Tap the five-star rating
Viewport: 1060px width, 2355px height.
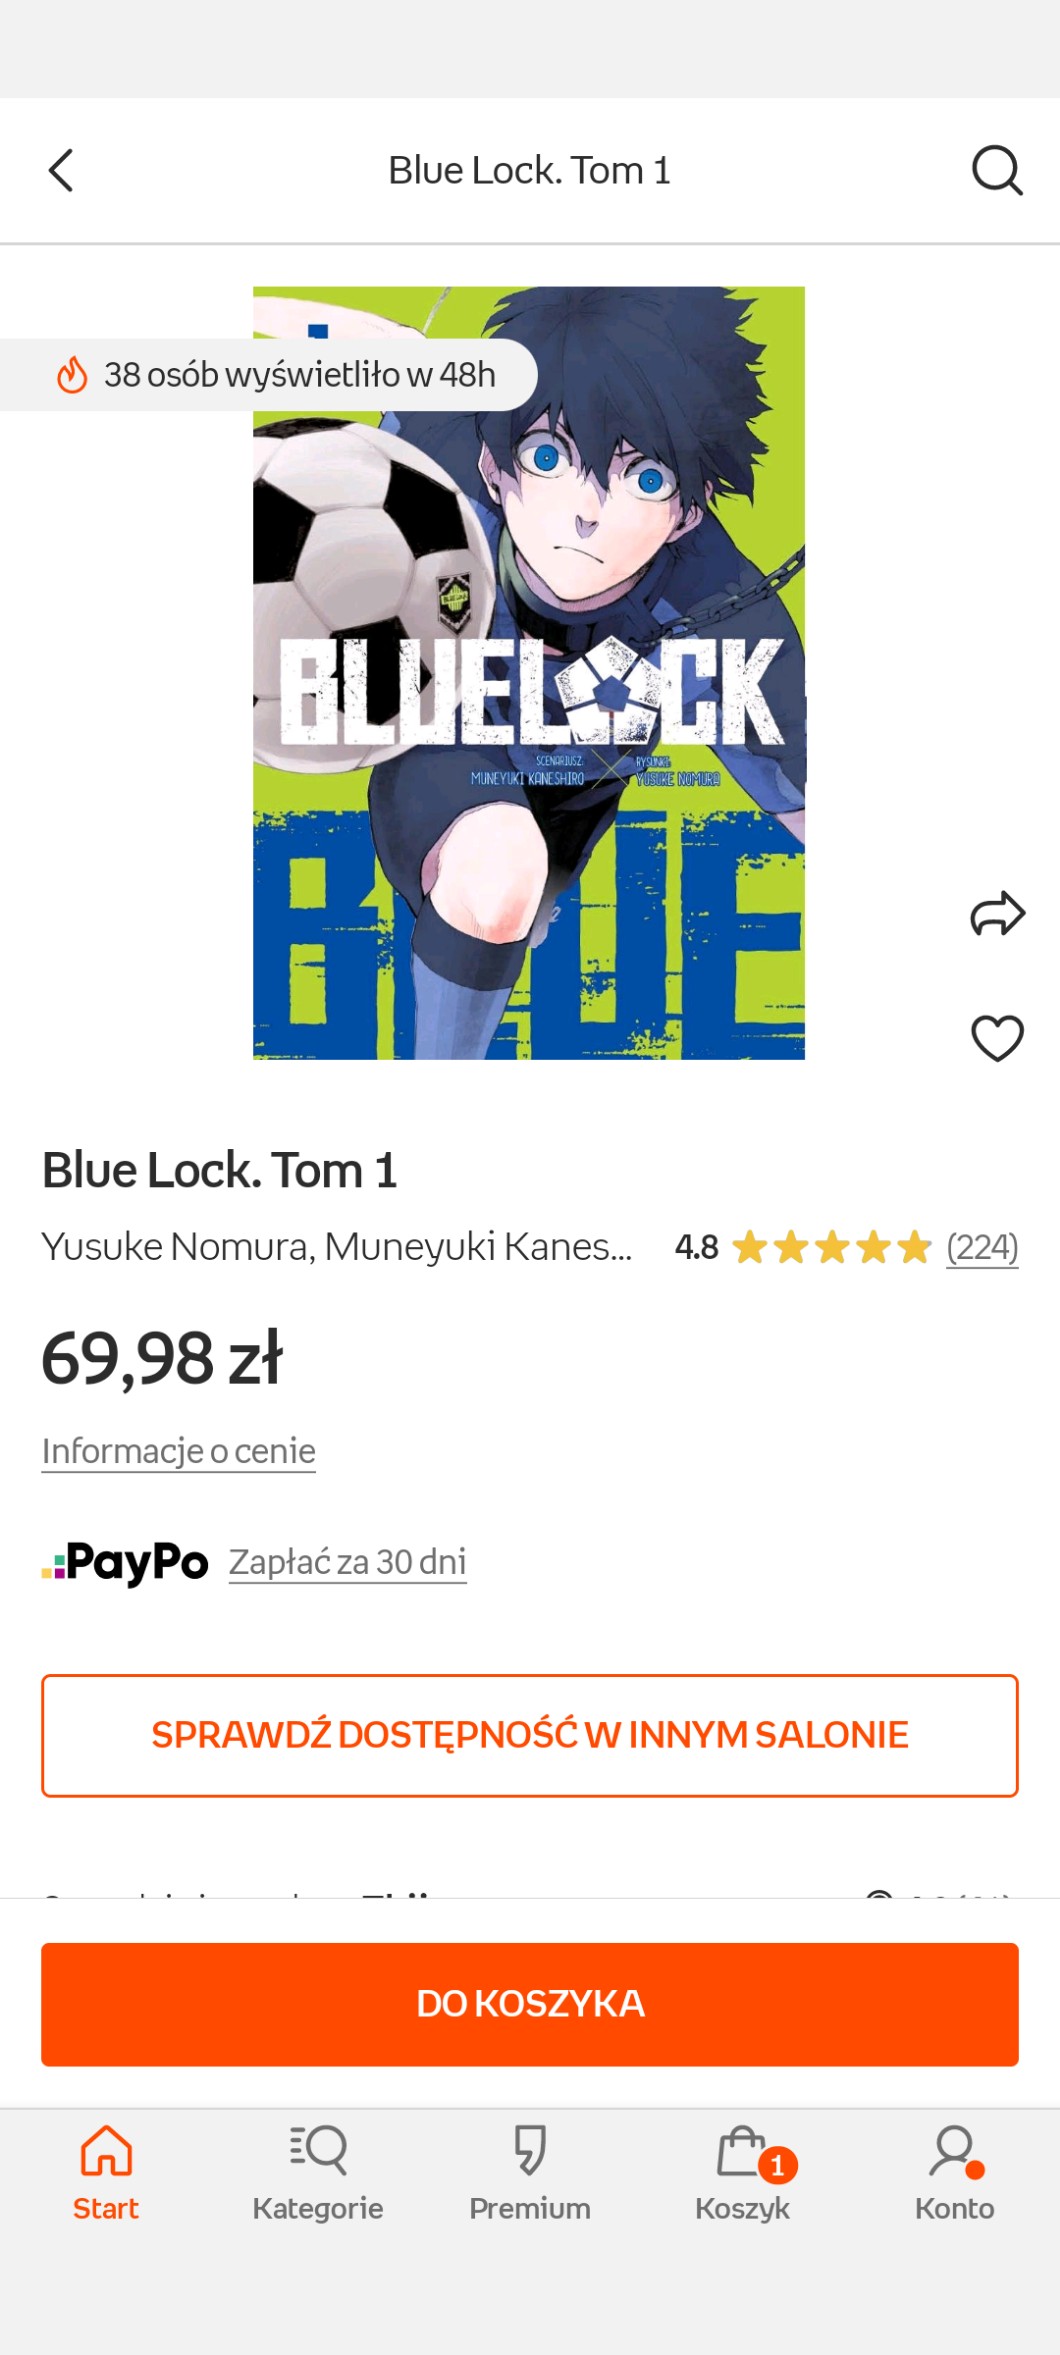831,1247
